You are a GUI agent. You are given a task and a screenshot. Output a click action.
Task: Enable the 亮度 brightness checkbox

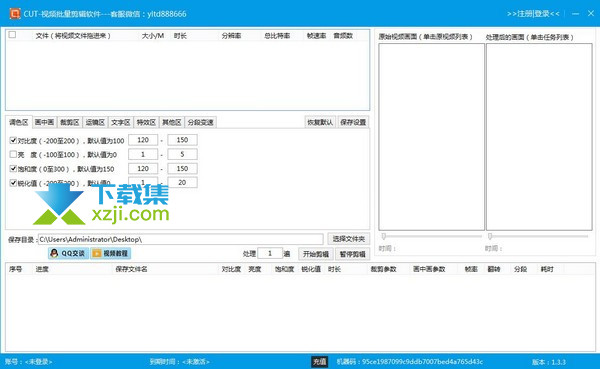click(13, 154)
